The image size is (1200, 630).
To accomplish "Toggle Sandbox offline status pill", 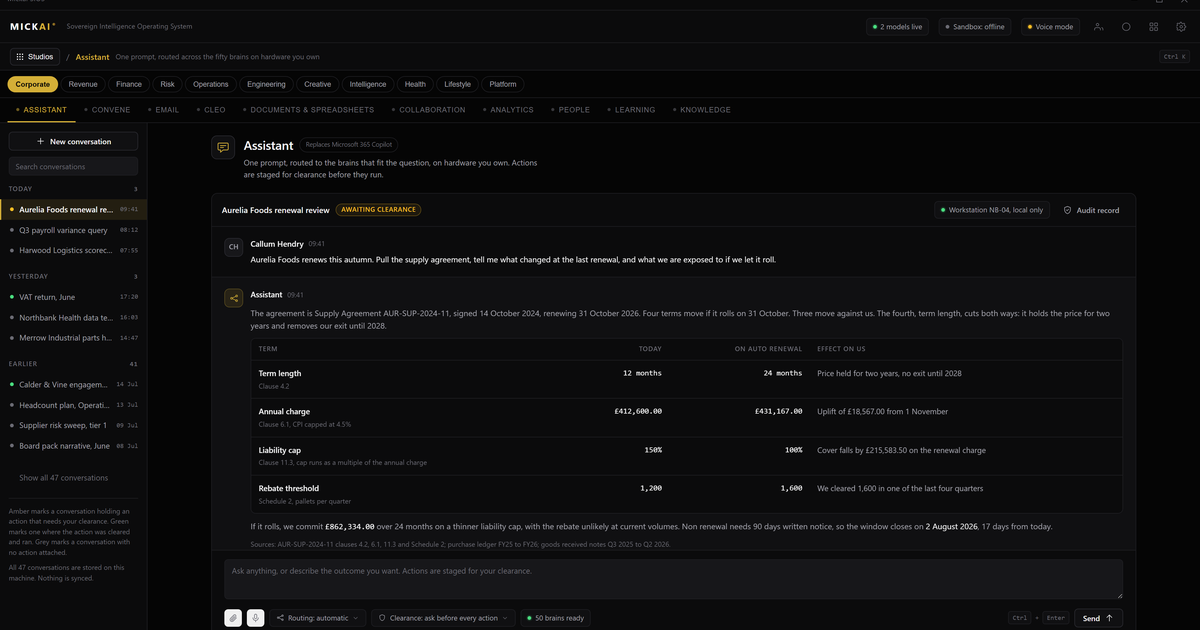I will click(975, 27).
